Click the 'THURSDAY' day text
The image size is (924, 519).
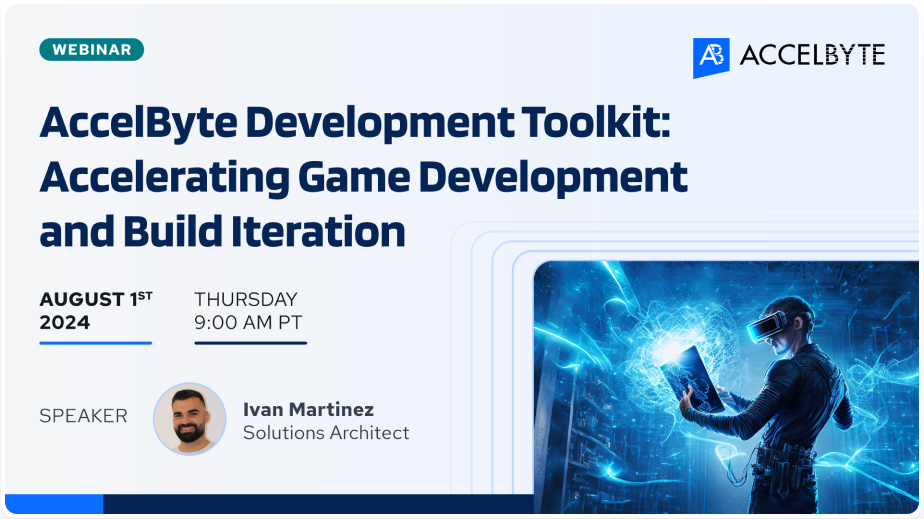246,299
